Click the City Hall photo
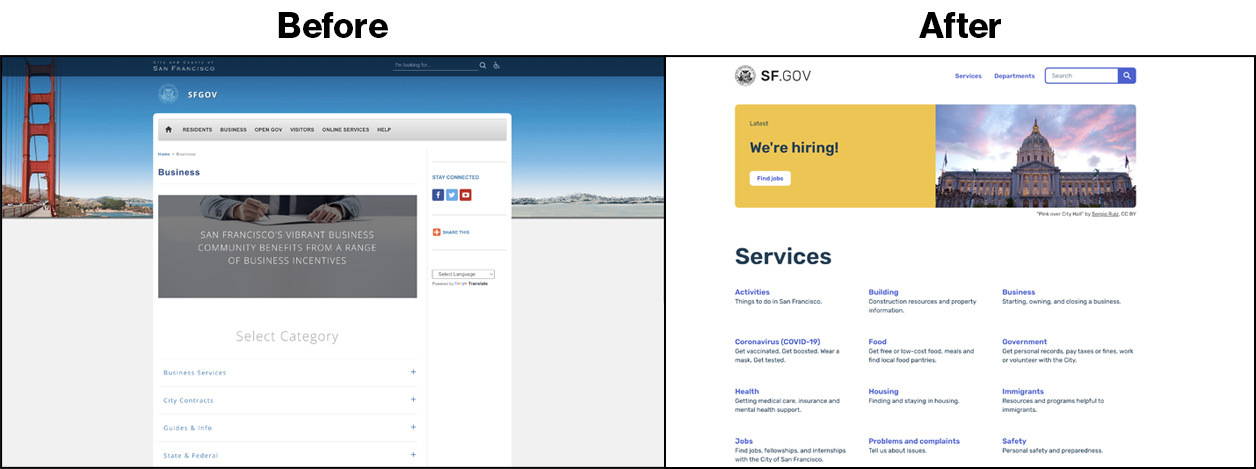1256x469 pixels. 1035,156
